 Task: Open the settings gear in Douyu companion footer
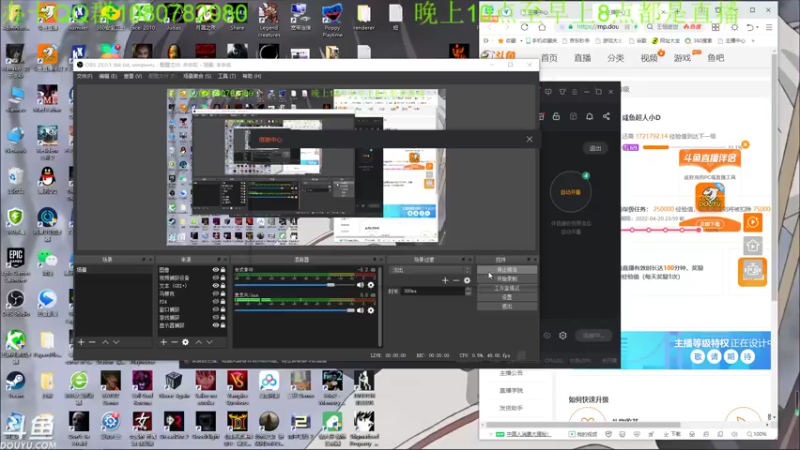(x=563, y=335)
